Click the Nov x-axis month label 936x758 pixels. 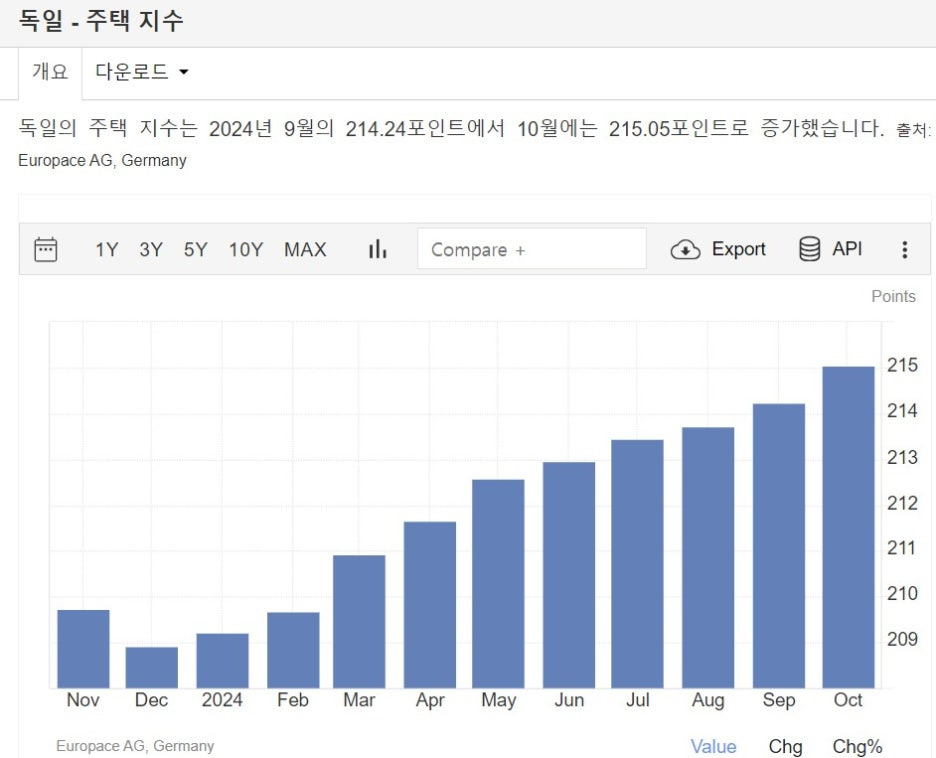click(x=83, y=700)
